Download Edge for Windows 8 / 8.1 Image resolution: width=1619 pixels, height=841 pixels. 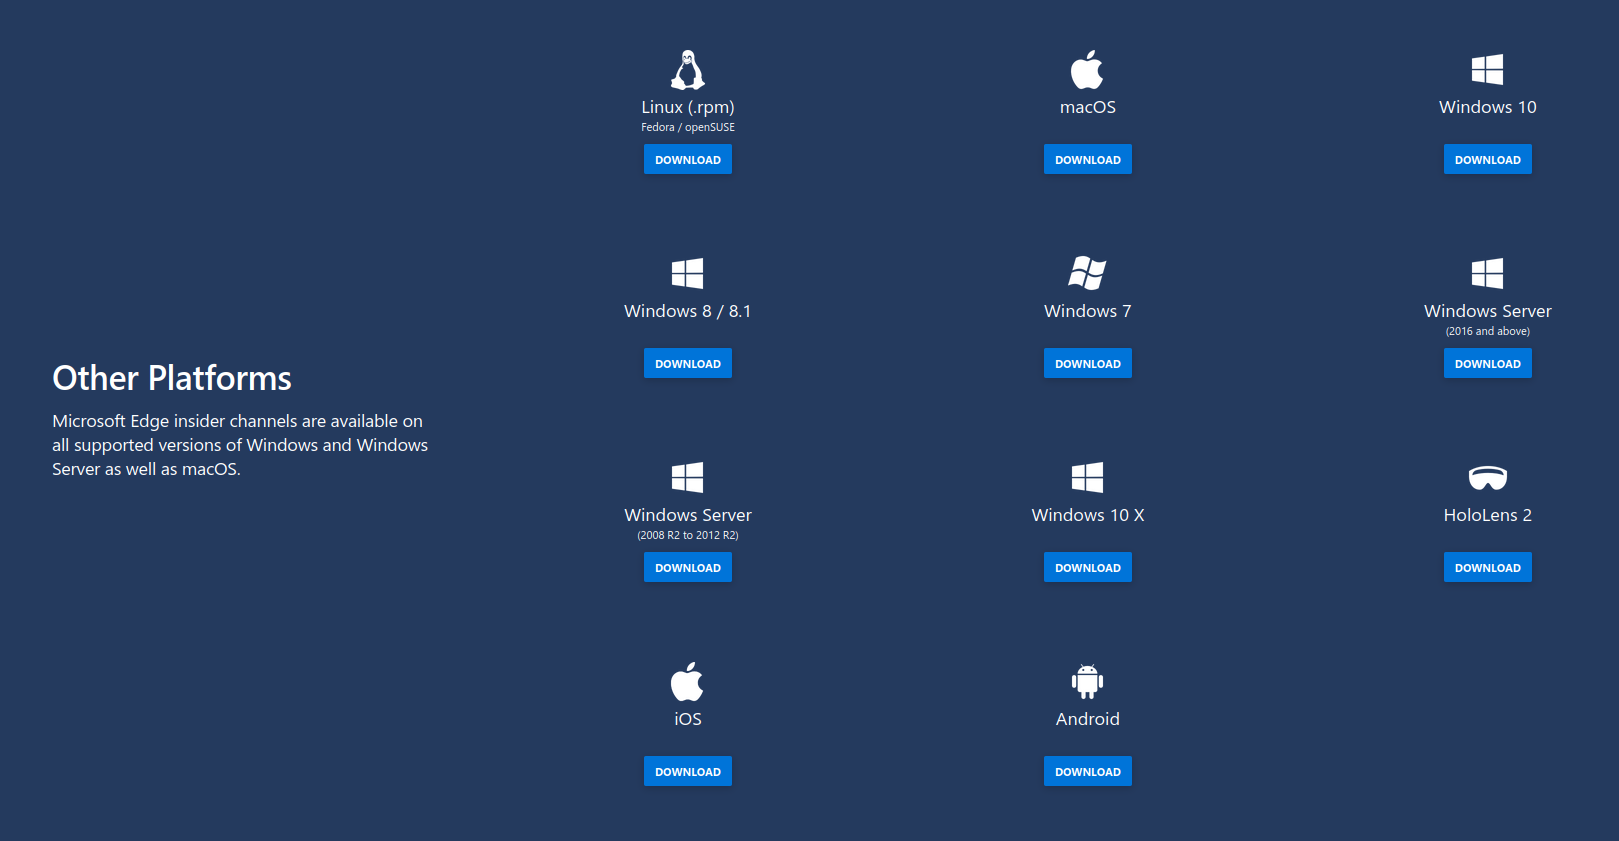click(688, 363)
